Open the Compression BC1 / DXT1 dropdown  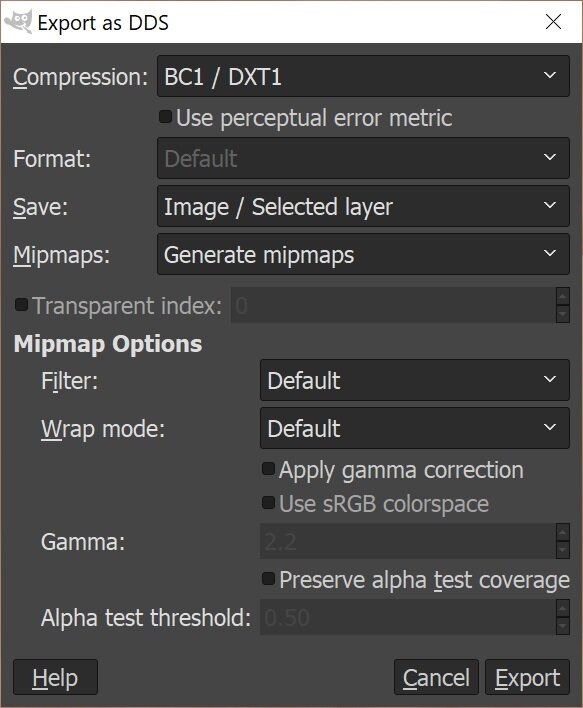pyautogui.click(x=363, y=76)
